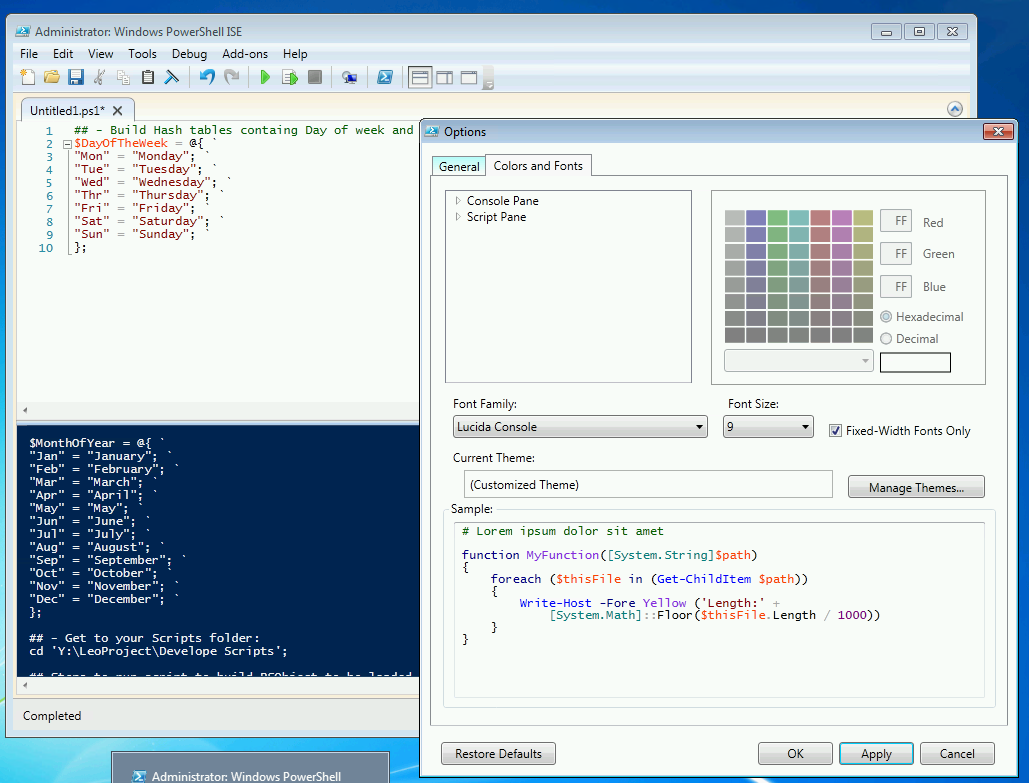Click the gray Redo arrow icon
This screenshot has height=783, width=1029.
(232, 77)
